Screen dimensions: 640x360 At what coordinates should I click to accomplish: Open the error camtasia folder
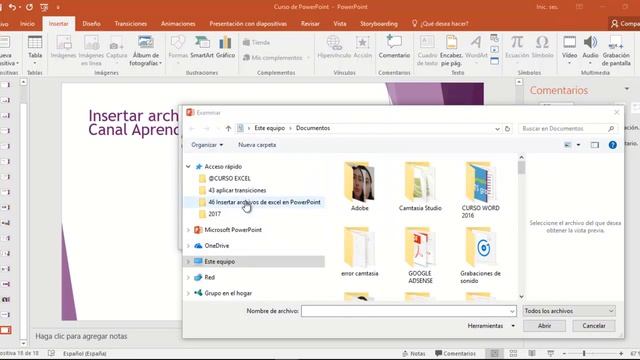(360, 252)
